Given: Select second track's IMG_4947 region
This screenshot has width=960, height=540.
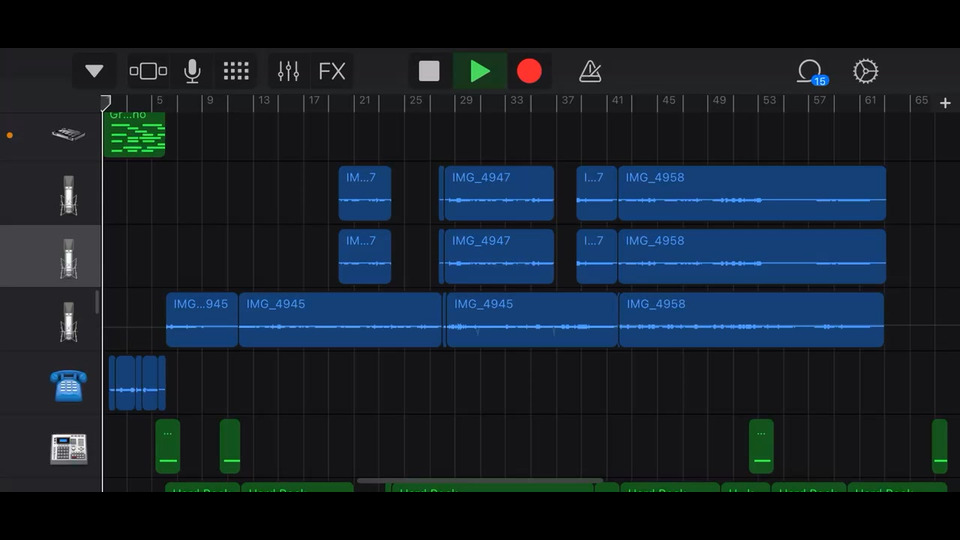Looking at the screenshot, I should click(499, 257).
